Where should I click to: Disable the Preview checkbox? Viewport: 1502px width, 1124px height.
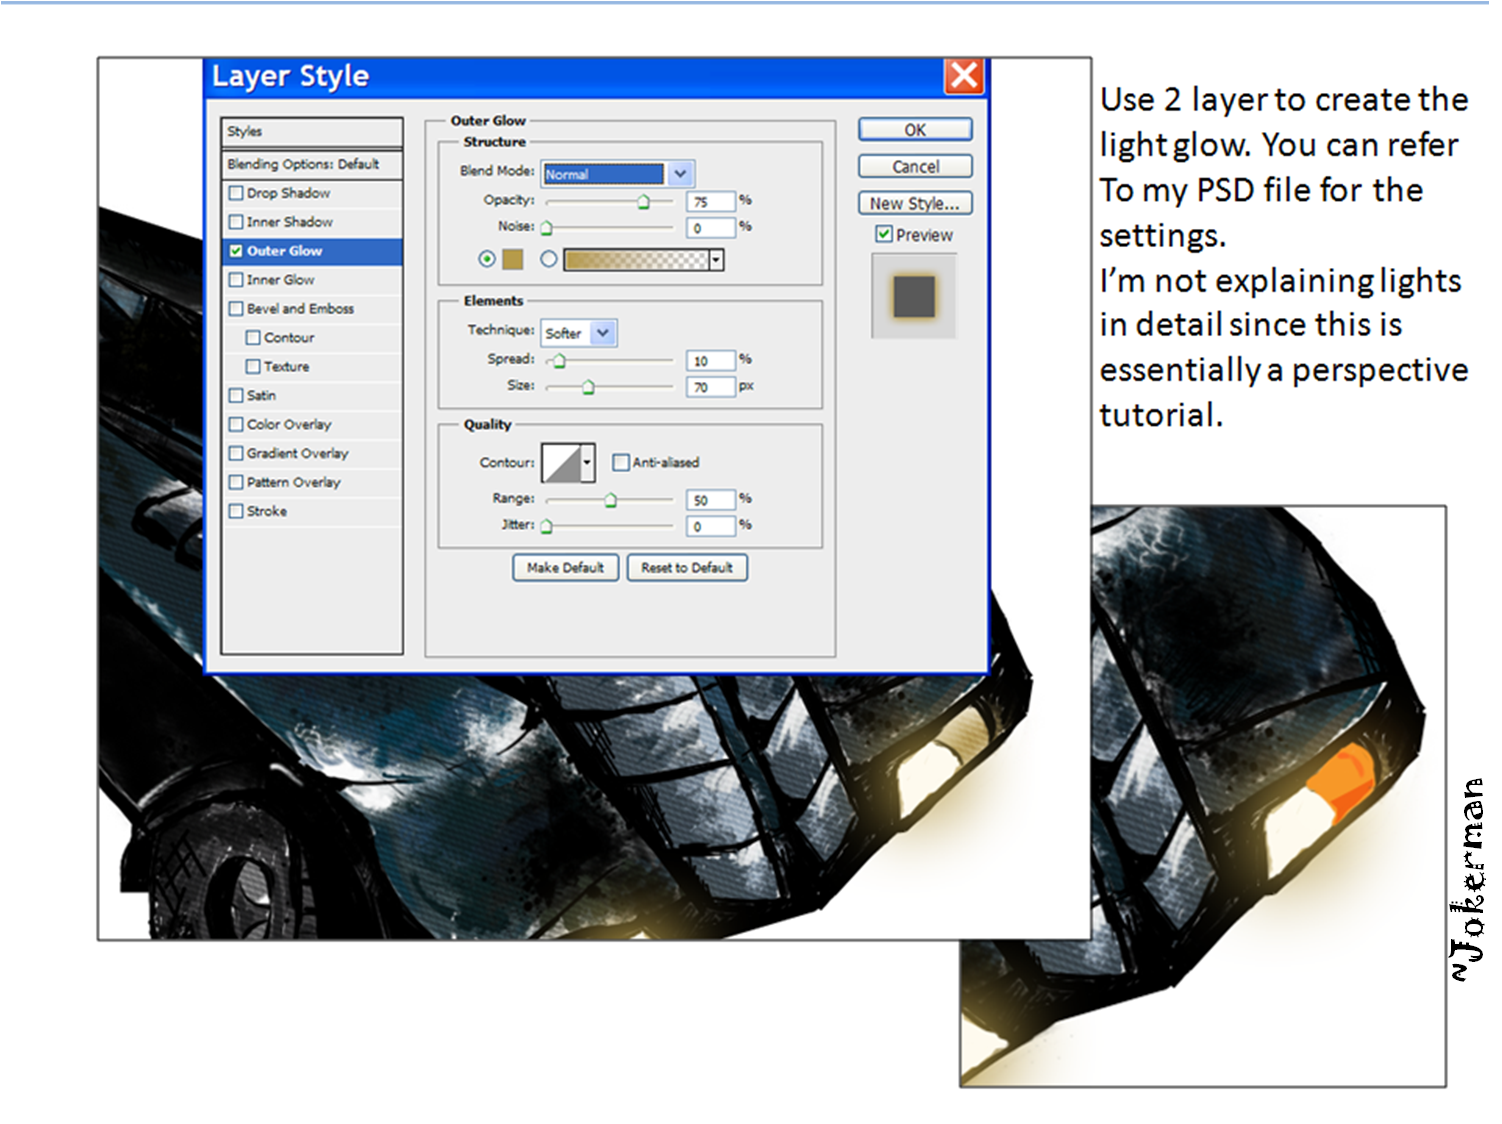[884, 234]
